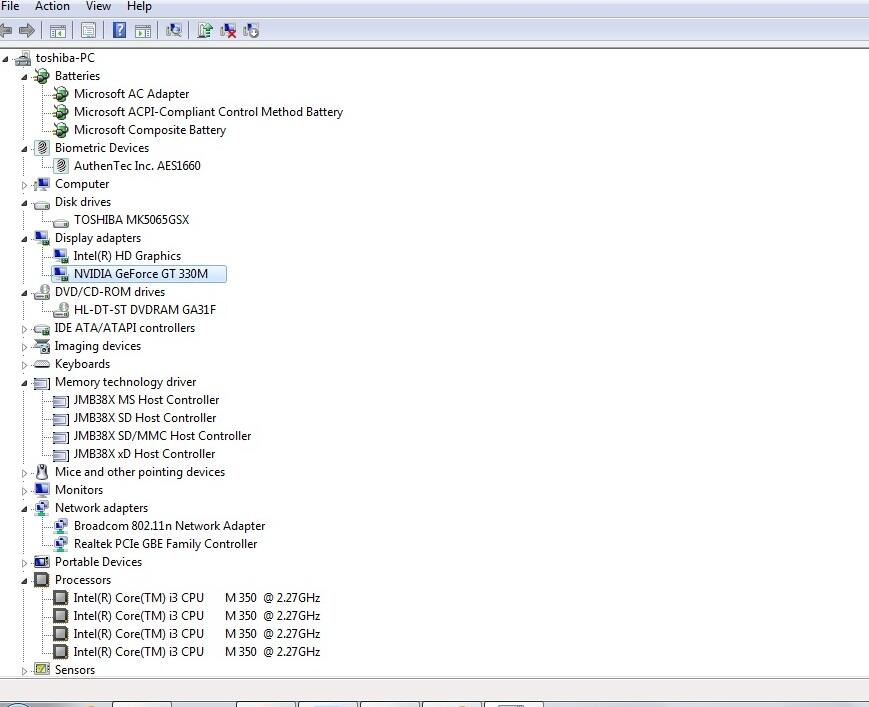The width and height of the screenshot is (869, 707).
Task: Click the HL-DT-ST DVDRAM optical drive icon
Action: click(x=61, y=310)
